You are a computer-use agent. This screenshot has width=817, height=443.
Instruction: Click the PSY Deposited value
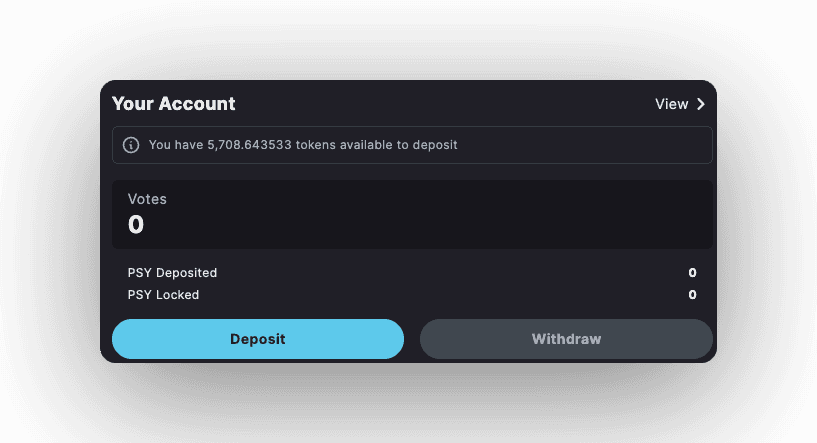pyautogui.click(x=692, y=273)
